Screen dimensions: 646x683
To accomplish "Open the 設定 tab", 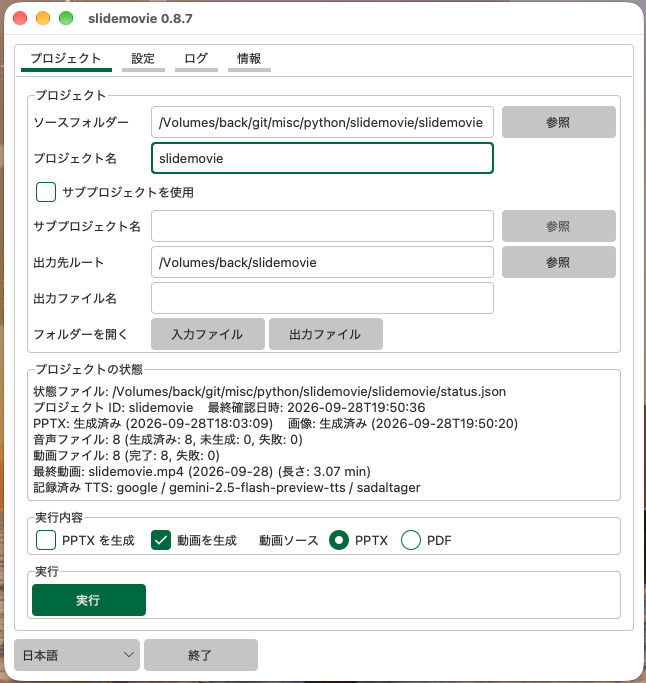I will click(143, 59).
